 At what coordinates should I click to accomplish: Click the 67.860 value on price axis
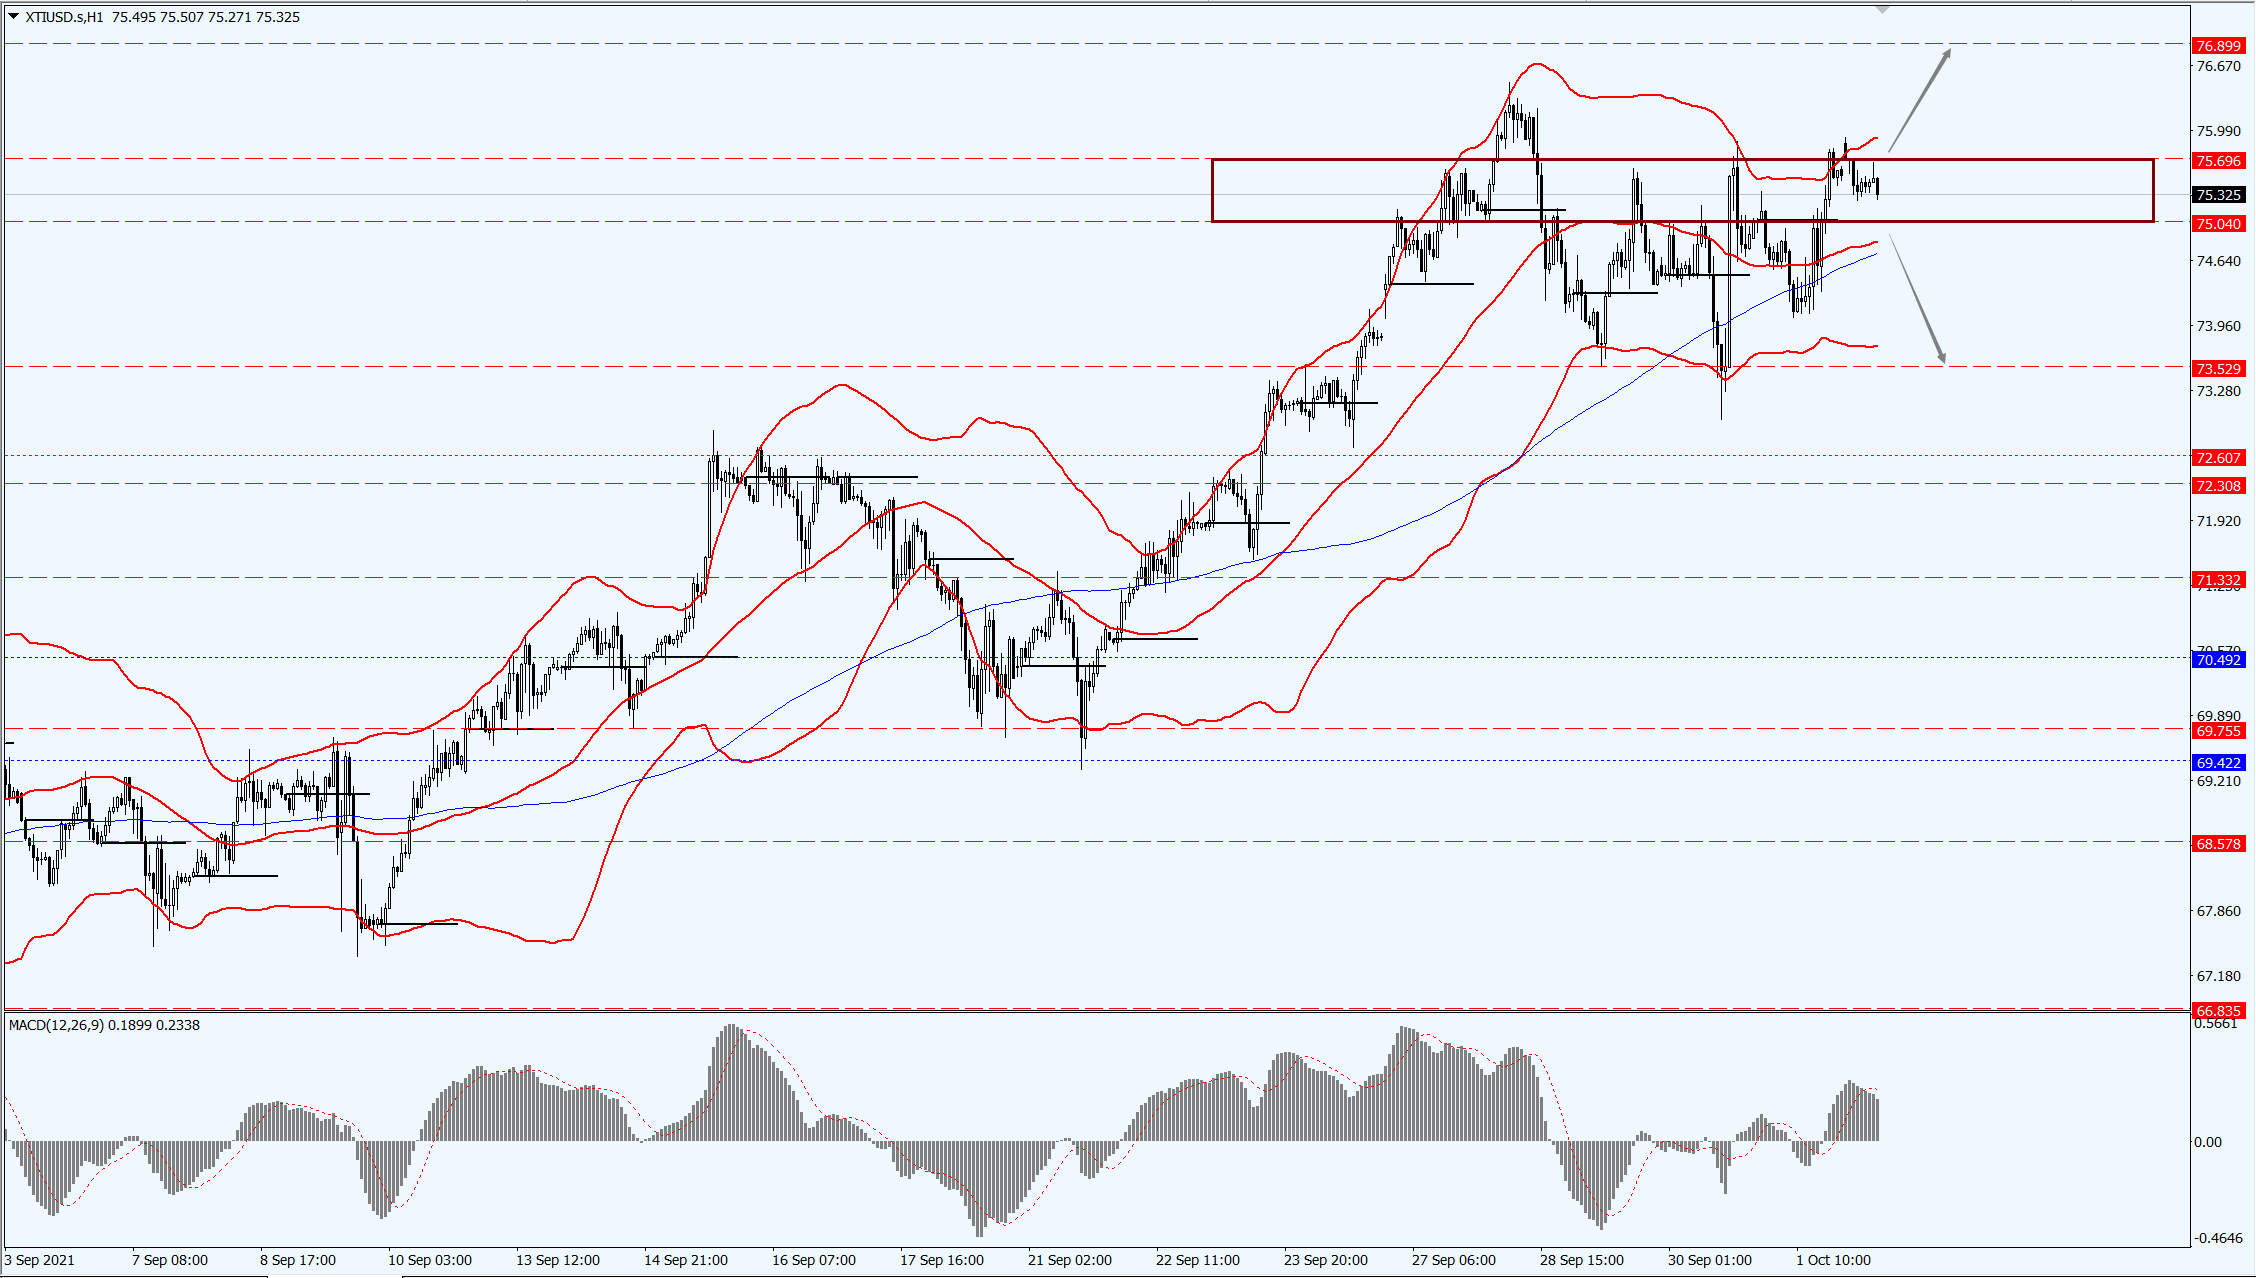click(2218, 911)
